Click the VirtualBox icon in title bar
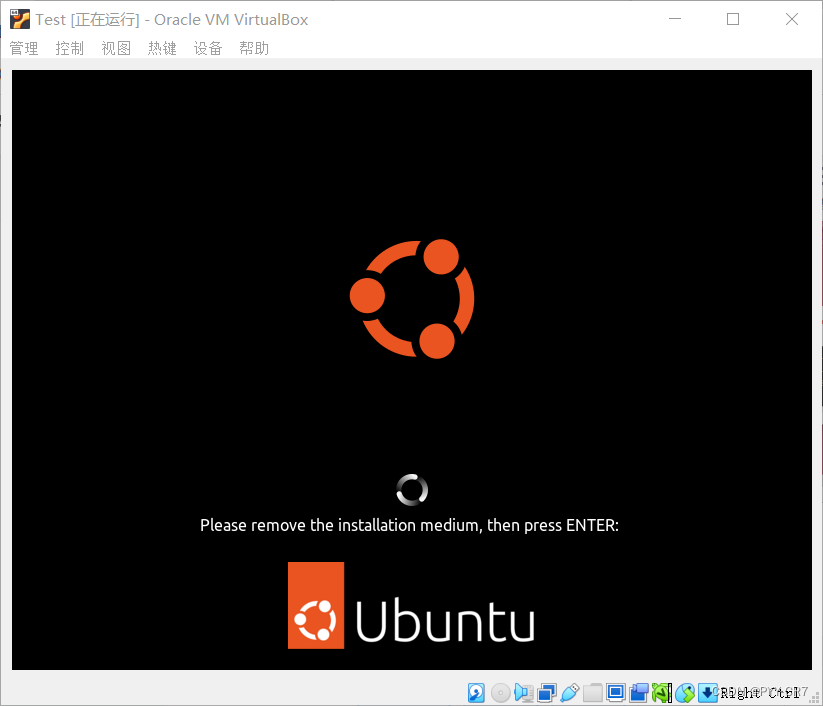The image size is (823, 706). click(x=20, y=19)
